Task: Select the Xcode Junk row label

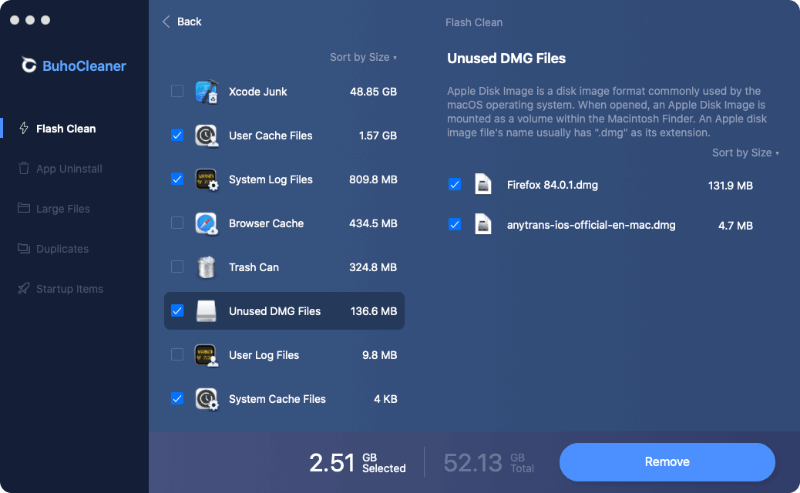Action: pos(258,91)
